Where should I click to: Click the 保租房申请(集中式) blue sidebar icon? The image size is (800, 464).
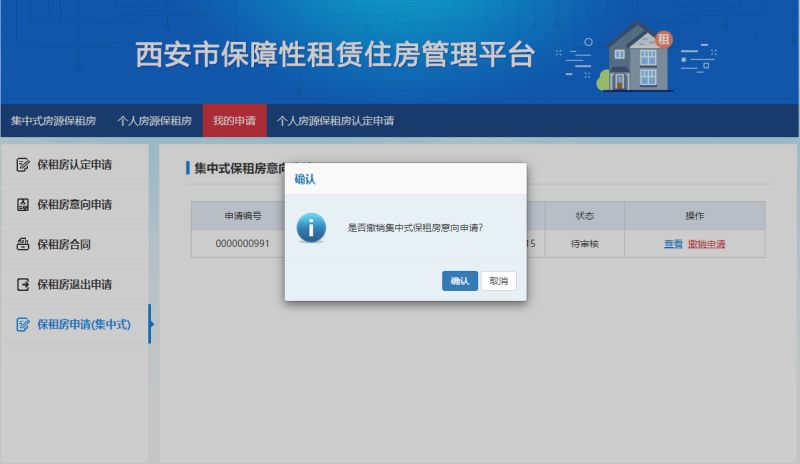(23, 324)
